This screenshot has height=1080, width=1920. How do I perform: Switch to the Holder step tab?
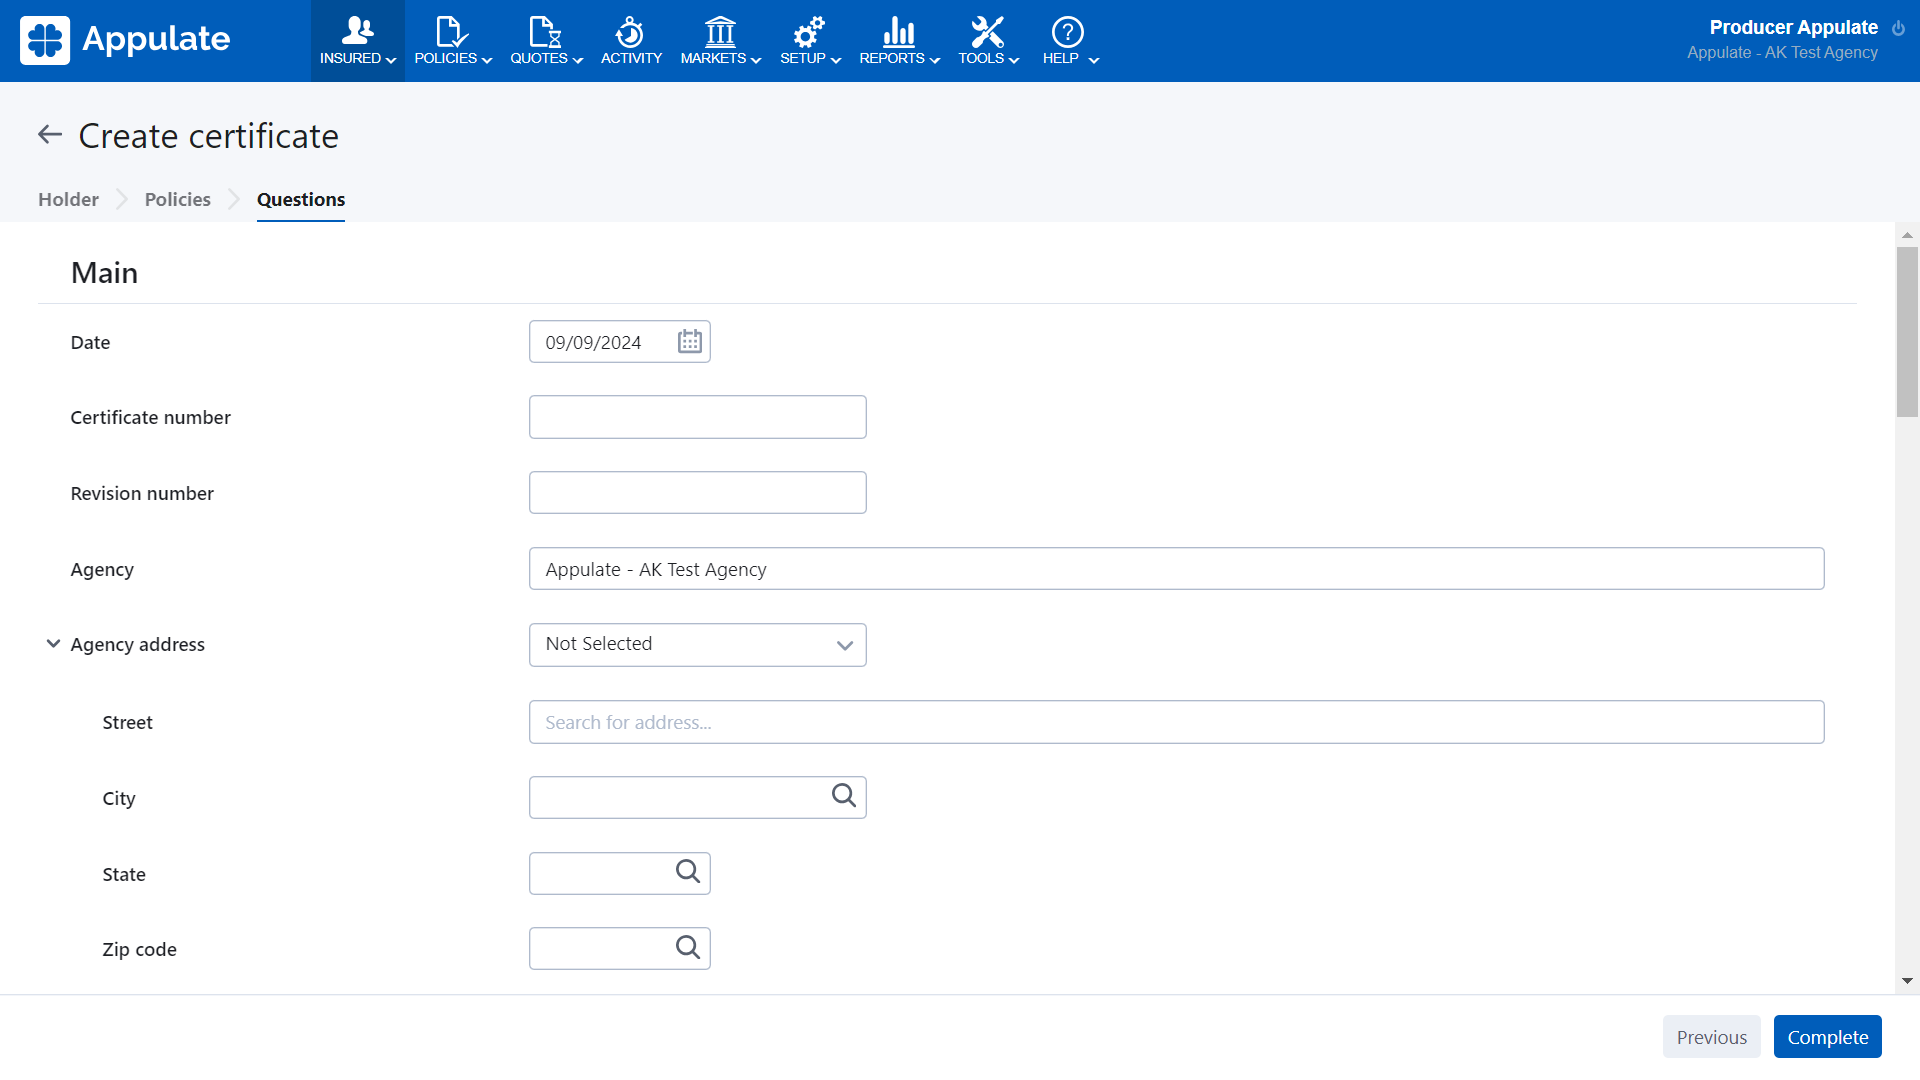(68, 199)
